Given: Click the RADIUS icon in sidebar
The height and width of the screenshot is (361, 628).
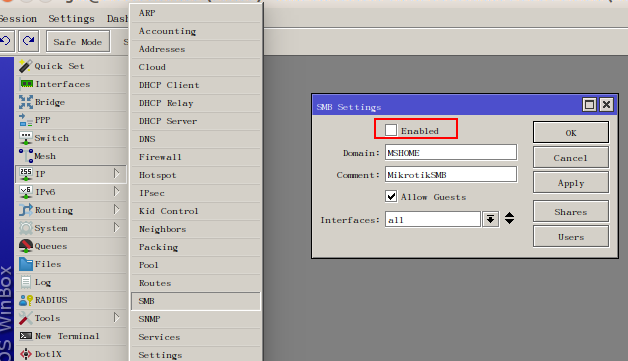Looking at the screenshot, I should coord(26,300).
